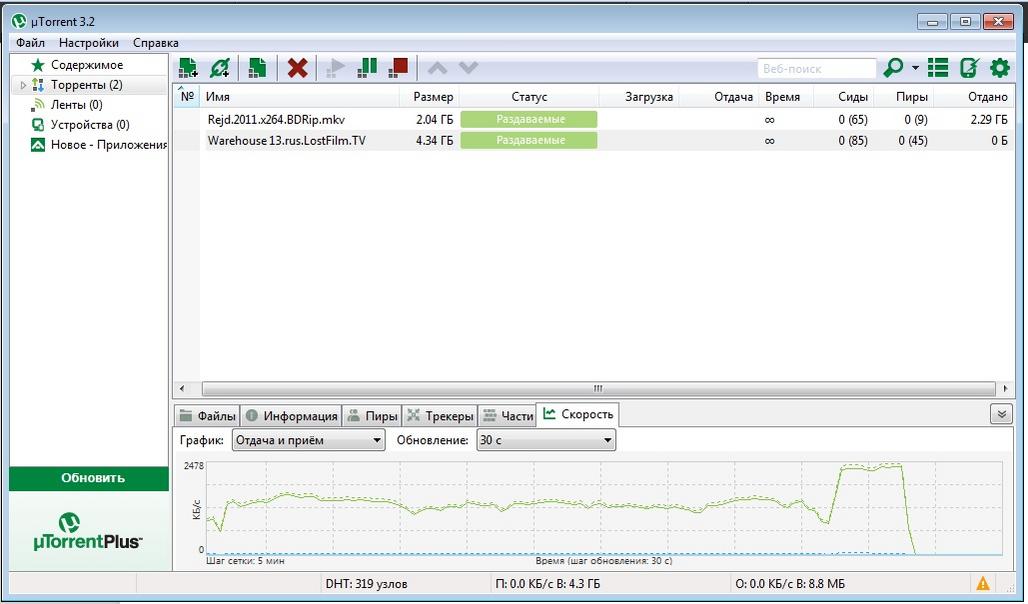The width and height of the screenshot is (1028, 604).
Task: Click the Move Down Queue arrow
Action: [468, 68]
